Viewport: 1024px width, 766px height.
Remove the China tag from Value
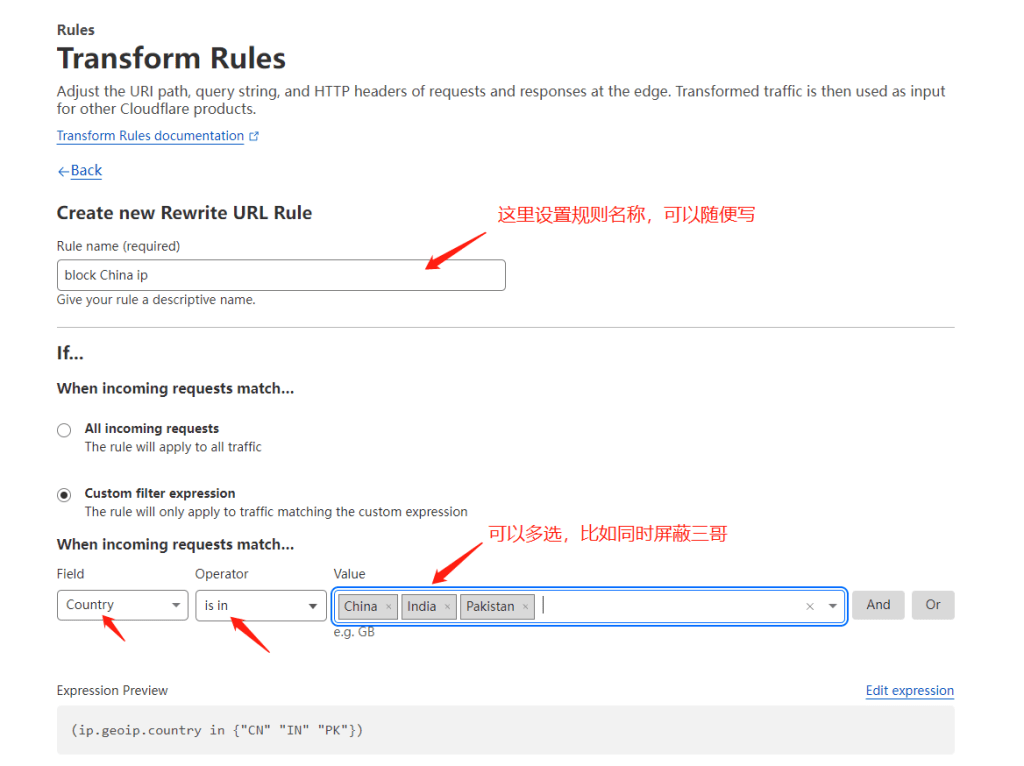pos(389,607)
